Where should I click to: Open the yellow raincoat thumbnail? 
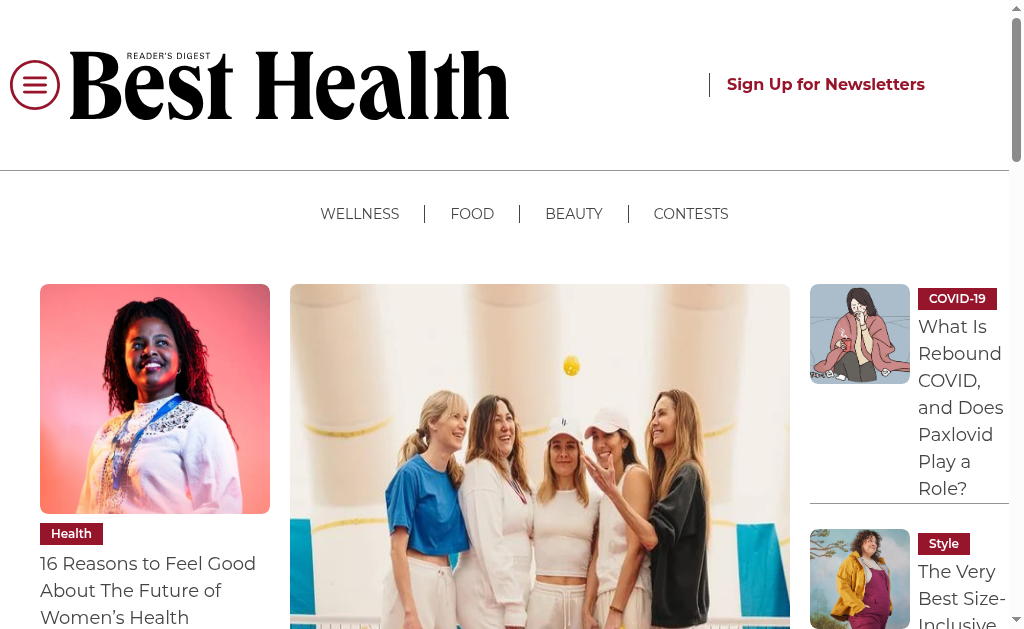point(859,579)
